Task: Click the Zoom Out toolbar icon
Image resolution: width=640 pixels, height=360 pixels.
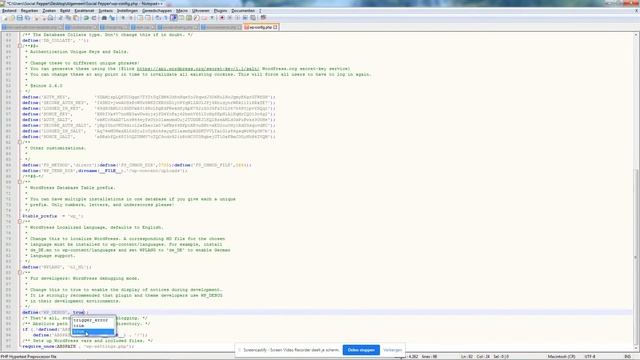Action: coord(131,18)
